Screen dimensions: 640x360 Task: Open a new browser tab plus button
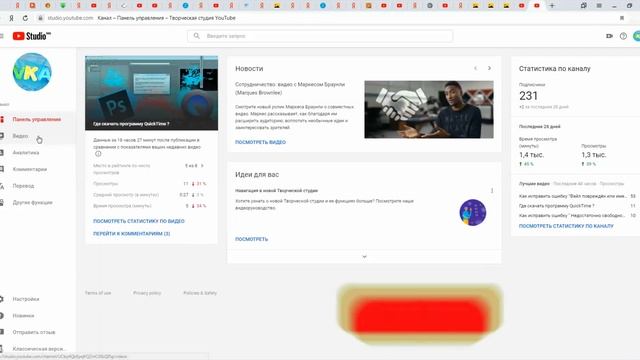[552, 6]
